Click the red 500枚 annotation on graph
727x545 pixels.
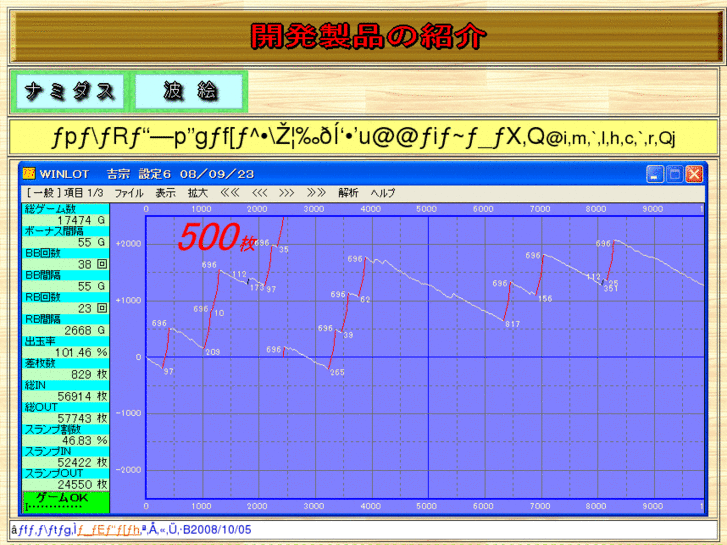[217, 238]
